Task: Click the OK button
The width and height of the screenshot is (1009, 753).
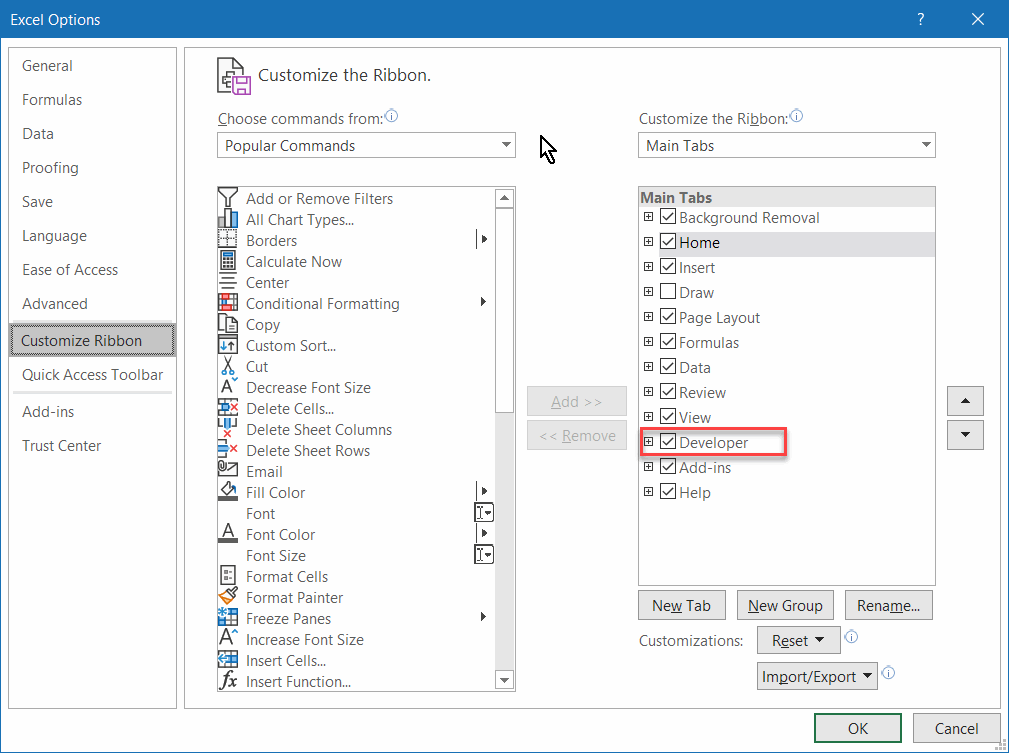Action: (858, 729)
